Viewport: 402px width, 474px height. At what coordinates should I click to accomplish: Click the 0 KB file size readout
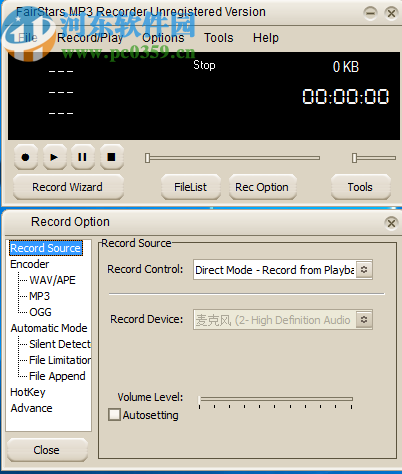346,67
